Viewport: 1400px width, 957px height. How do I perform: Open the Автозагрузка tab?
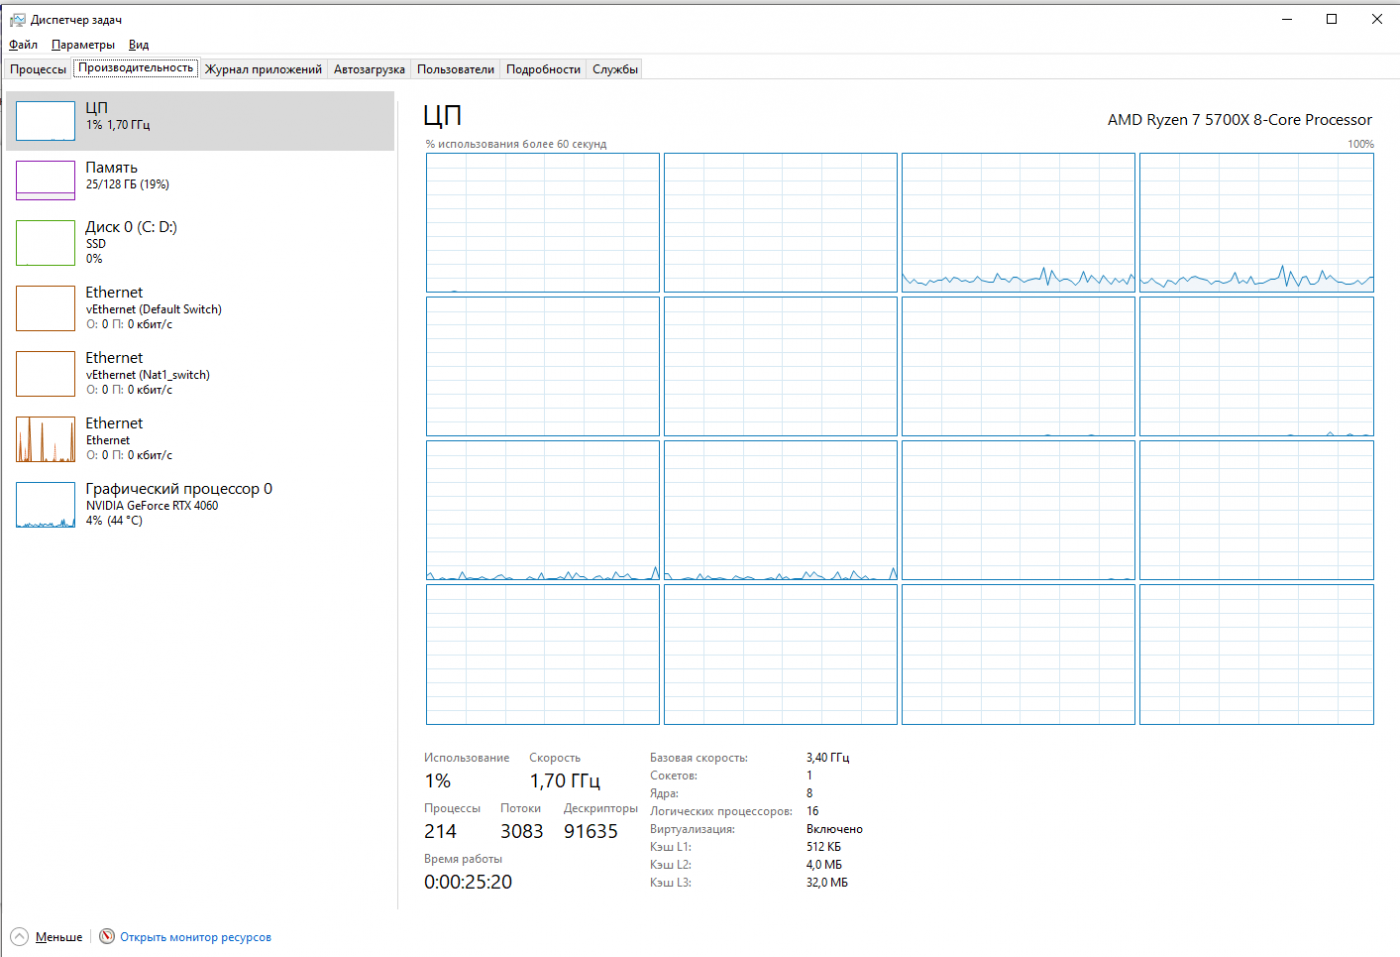coord(369,69)
